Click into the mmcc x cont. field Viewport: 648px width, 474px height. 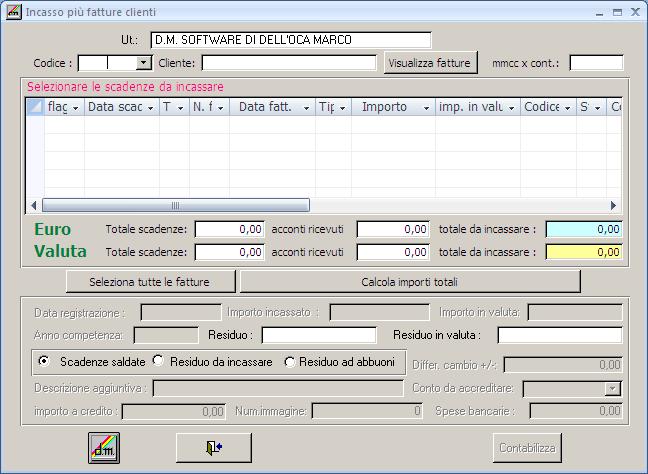(x=596, y=63)
